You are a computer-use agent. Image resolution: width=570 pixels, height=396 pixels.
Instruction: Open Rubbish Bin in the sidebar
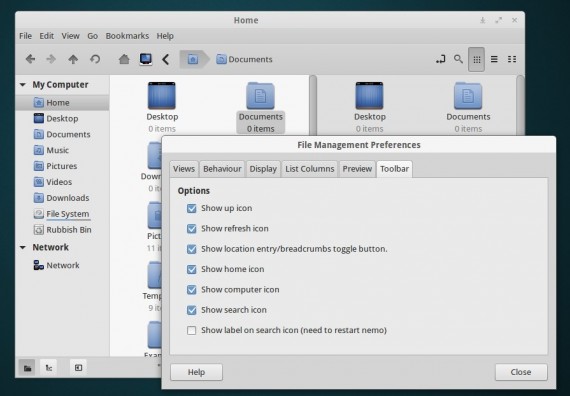tap(62, 230)
